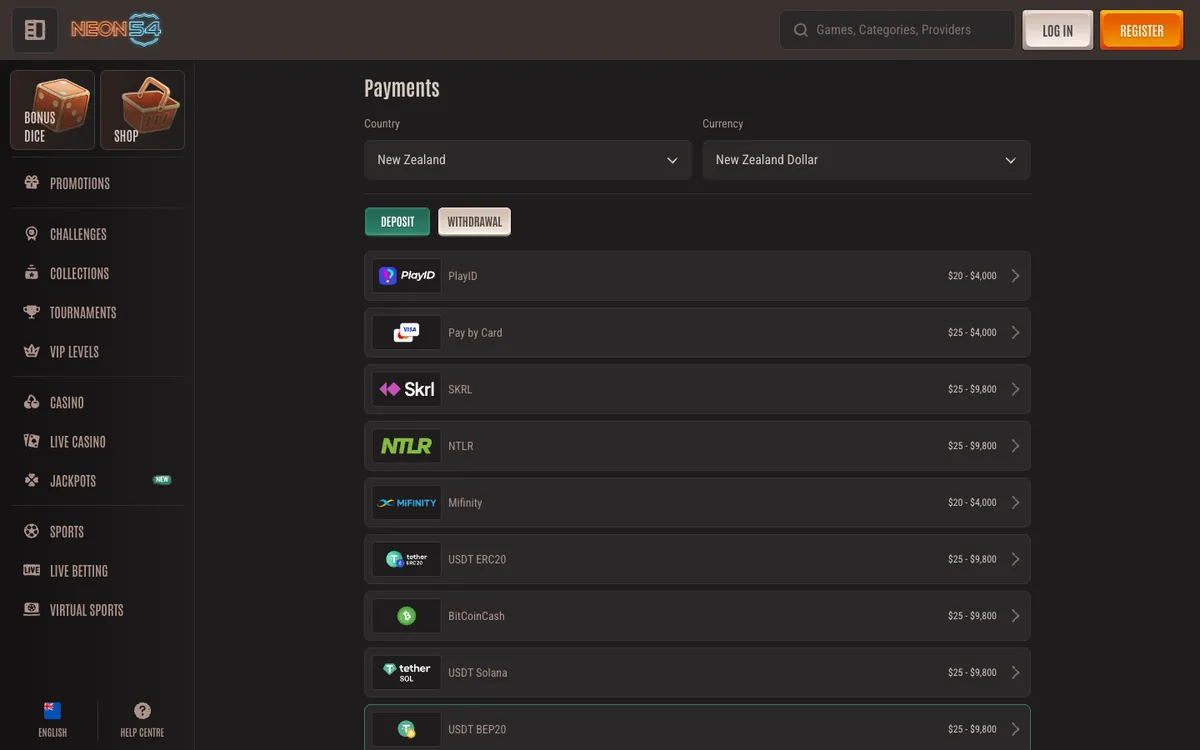Expand the USDT ERC20 row chevron

tap(1015, 559)
